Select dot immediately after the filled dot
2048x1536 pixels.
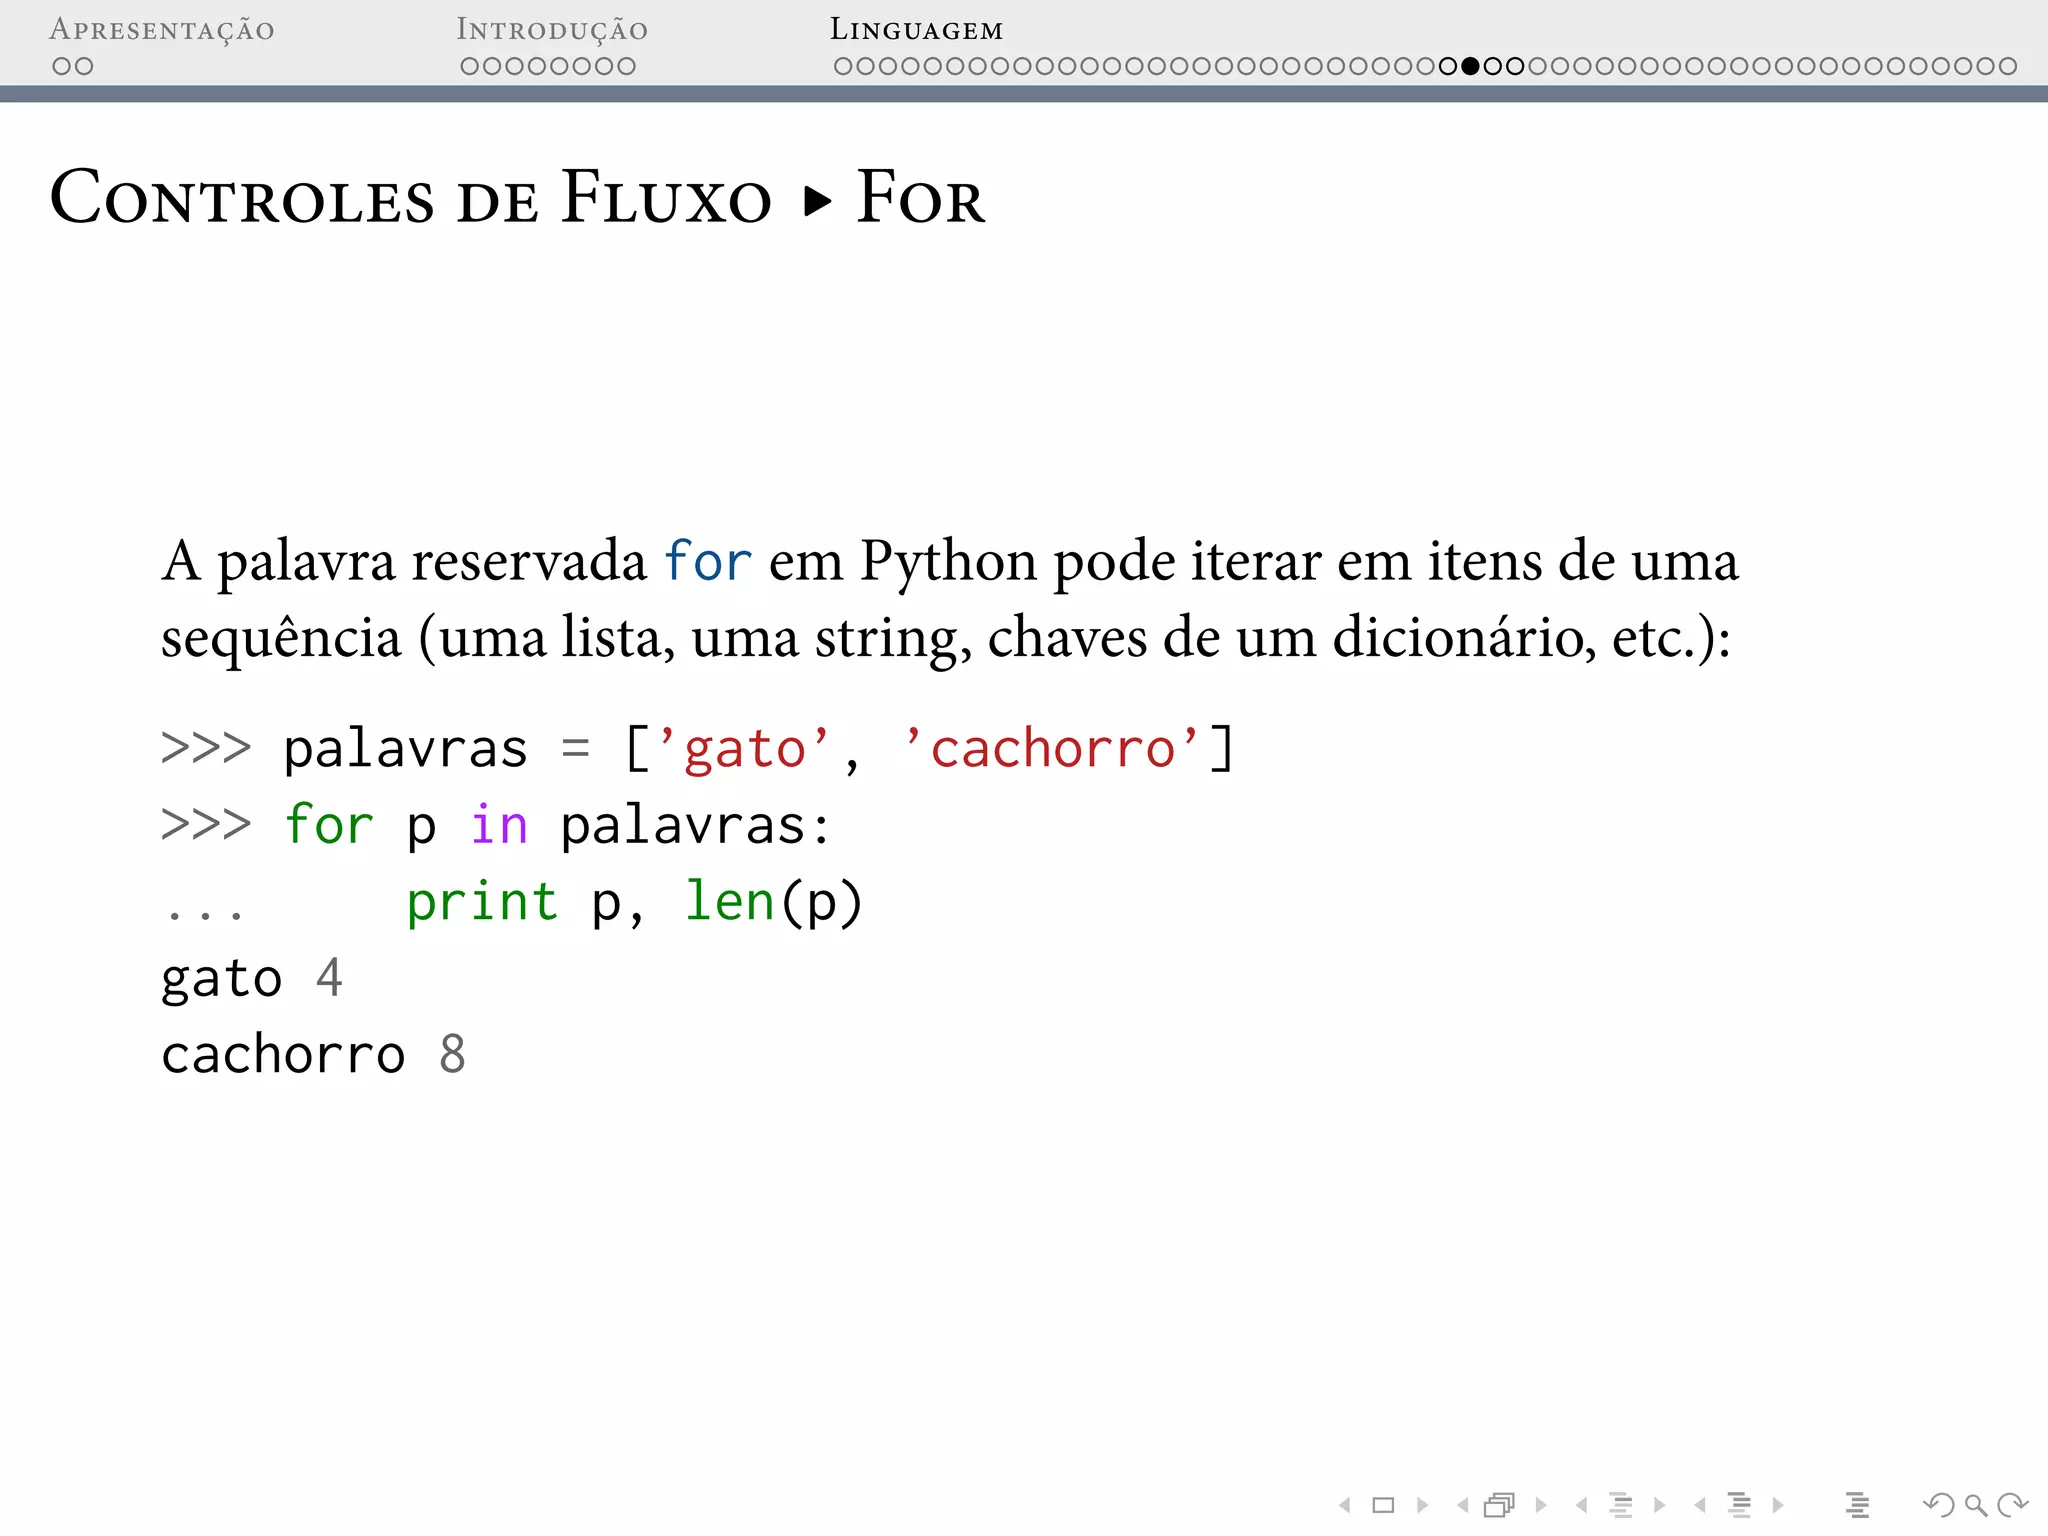click(x=1493, y=66)
